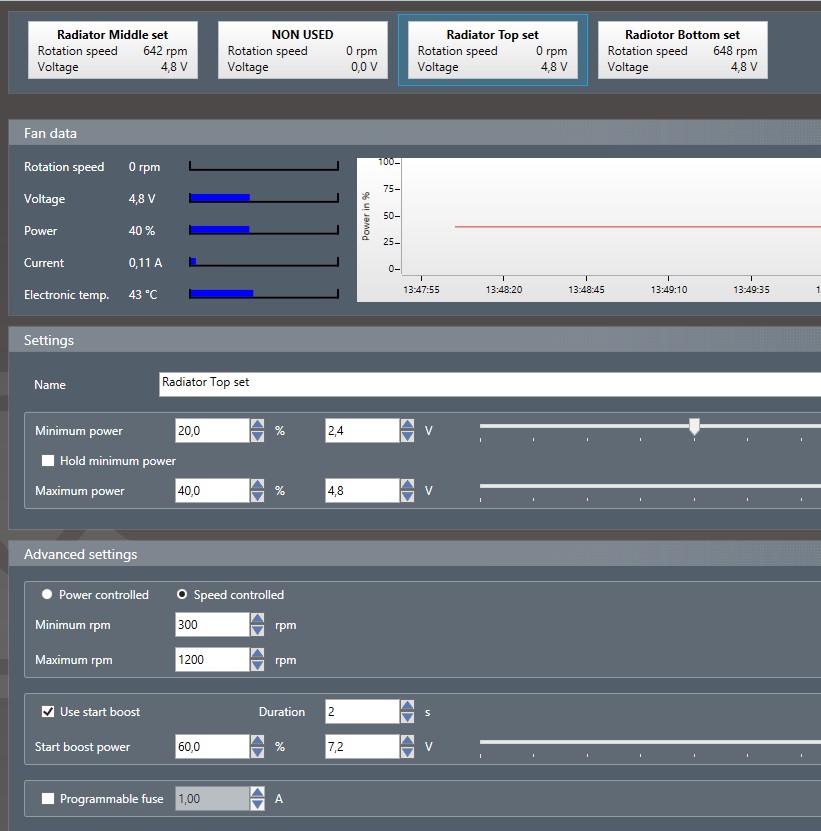The height and width of the screenshot is (831, 821).
Task: Enable the Programmable fuse checkbox
Action: [47, 799]
